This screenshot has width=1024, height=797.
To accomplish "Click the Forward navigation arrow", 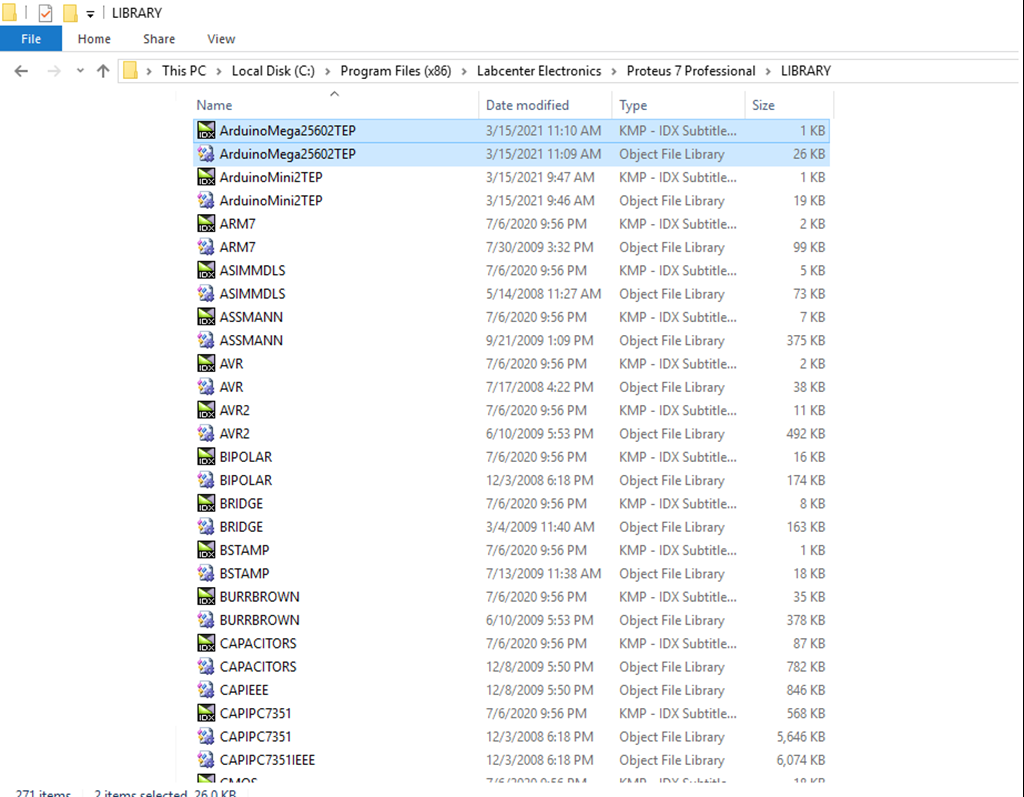I will click(x=53, y=71).
